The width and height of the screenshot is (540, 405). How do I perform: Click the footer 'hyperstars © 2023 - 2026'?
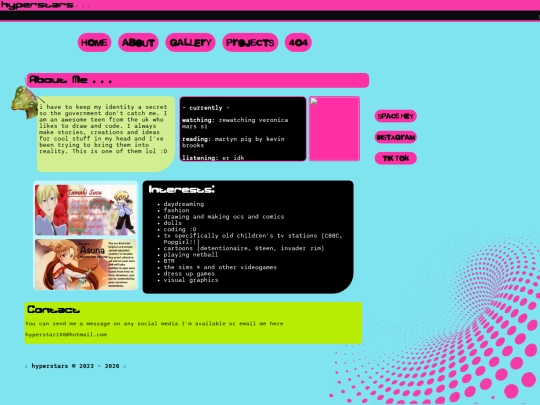pos(75,366)
